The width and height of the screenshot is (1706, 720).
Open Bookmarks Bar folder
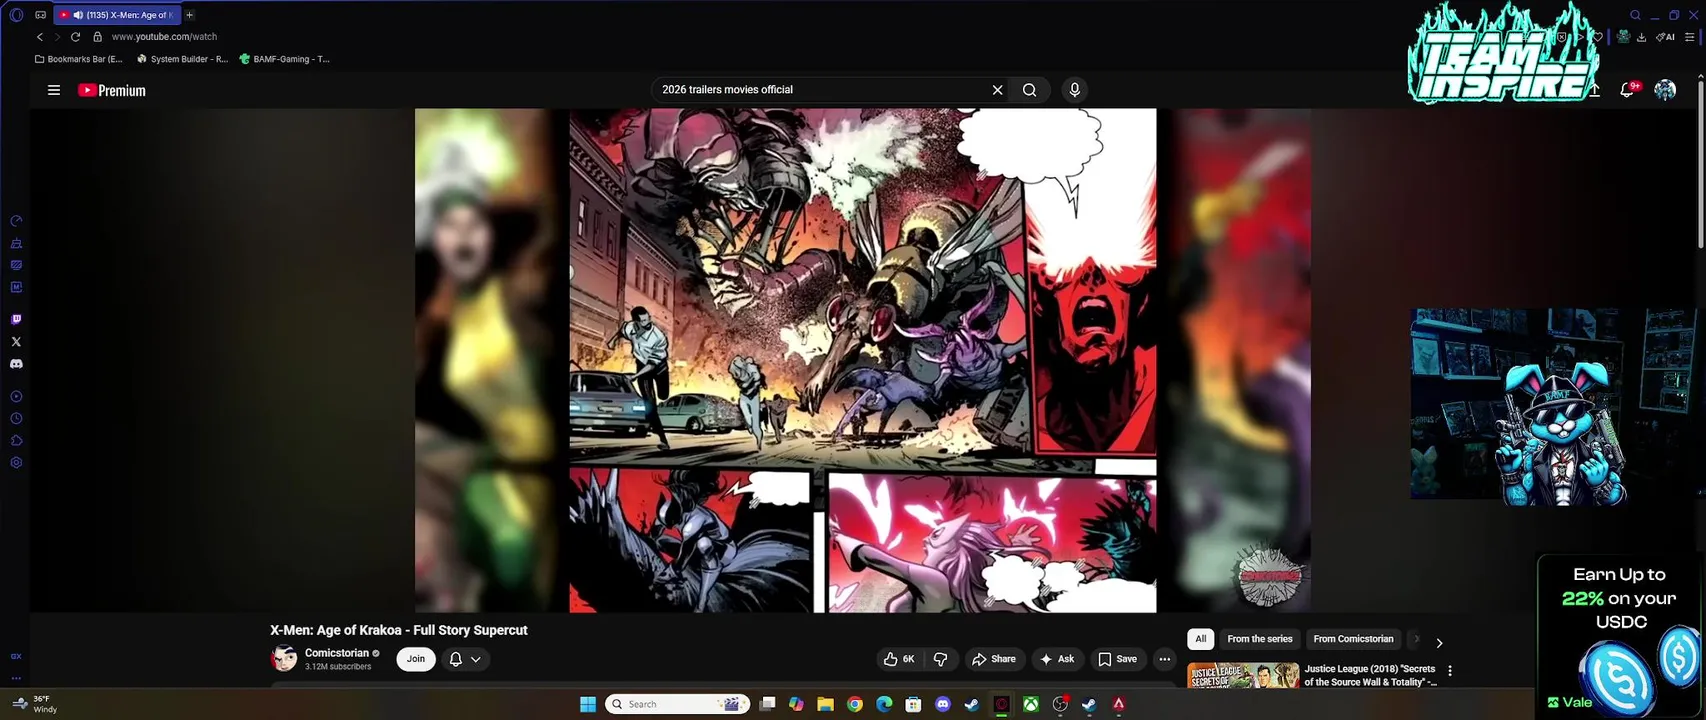78,59
